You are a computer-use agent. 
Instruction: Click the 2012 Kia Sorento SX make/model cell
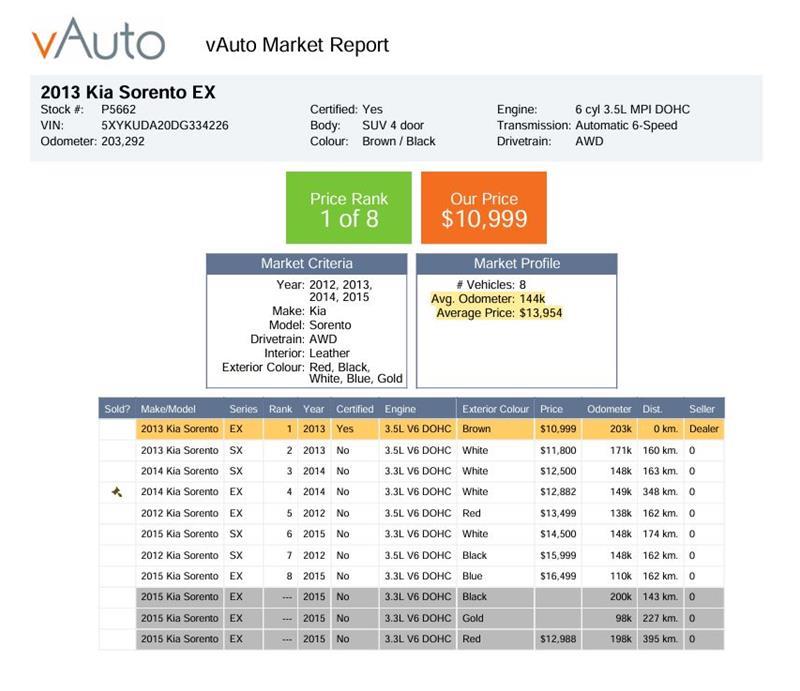(x=180, y=555)
